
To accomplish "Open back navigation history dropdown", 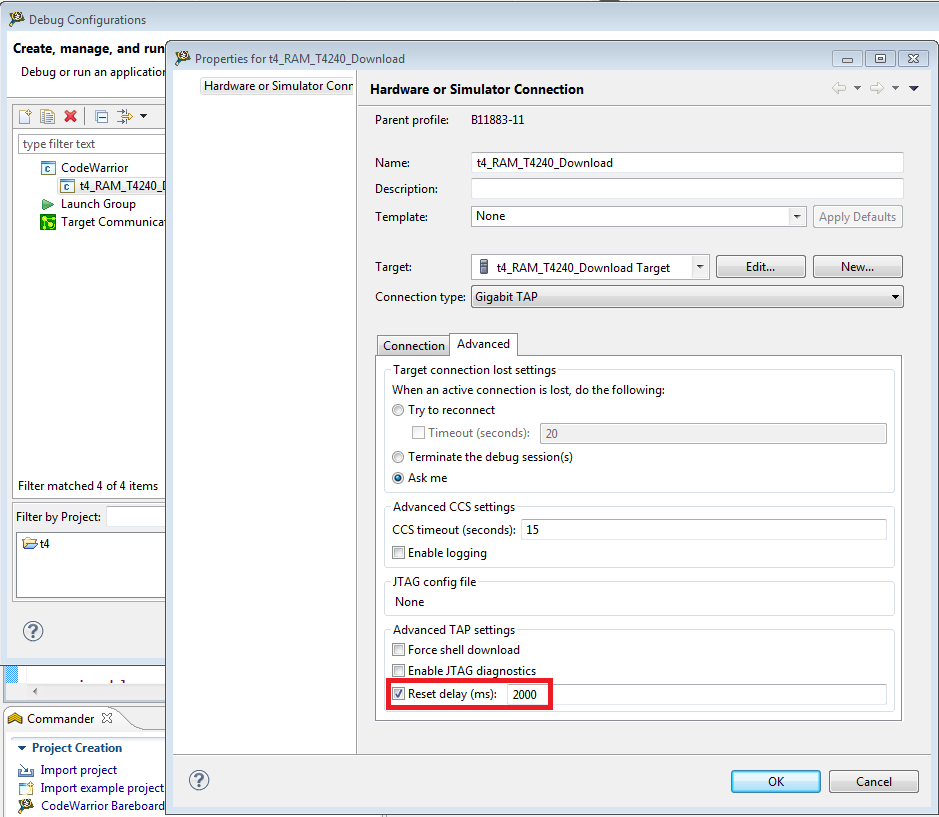I will [858, 88].
